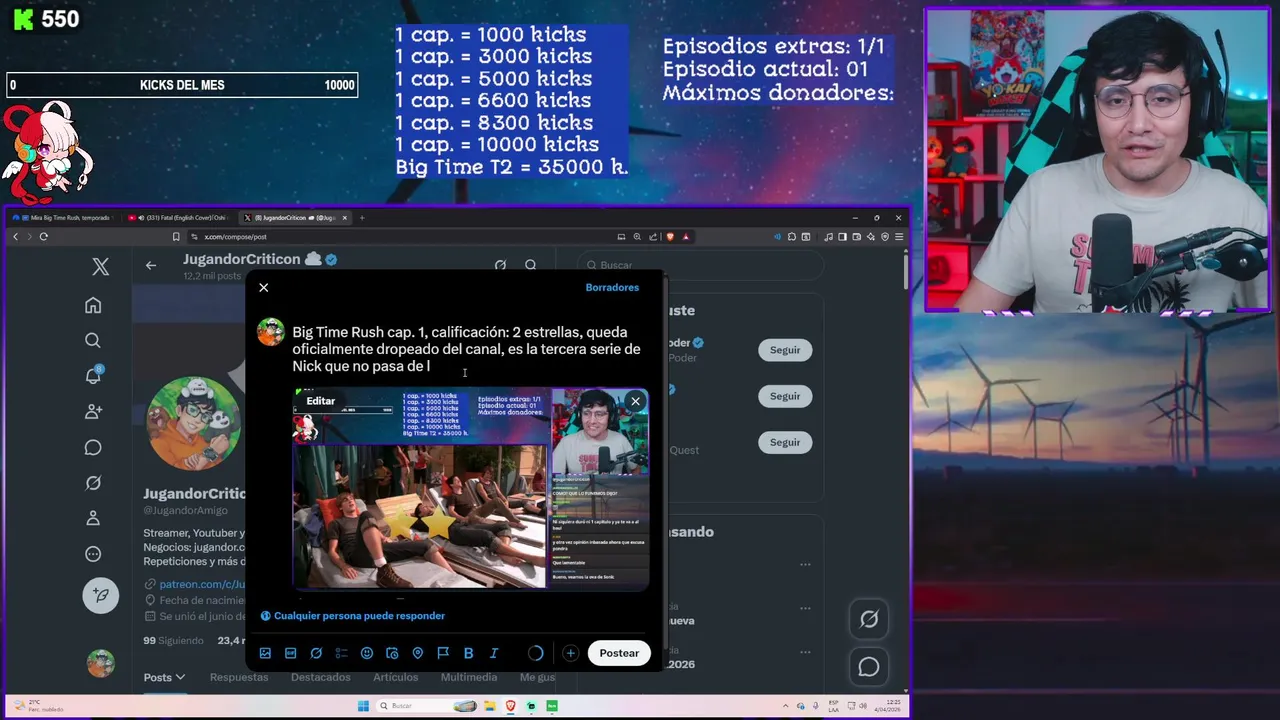Open Brave Shields lion icon
Screen dimensions: 1280x720
(x=670, y=237)
